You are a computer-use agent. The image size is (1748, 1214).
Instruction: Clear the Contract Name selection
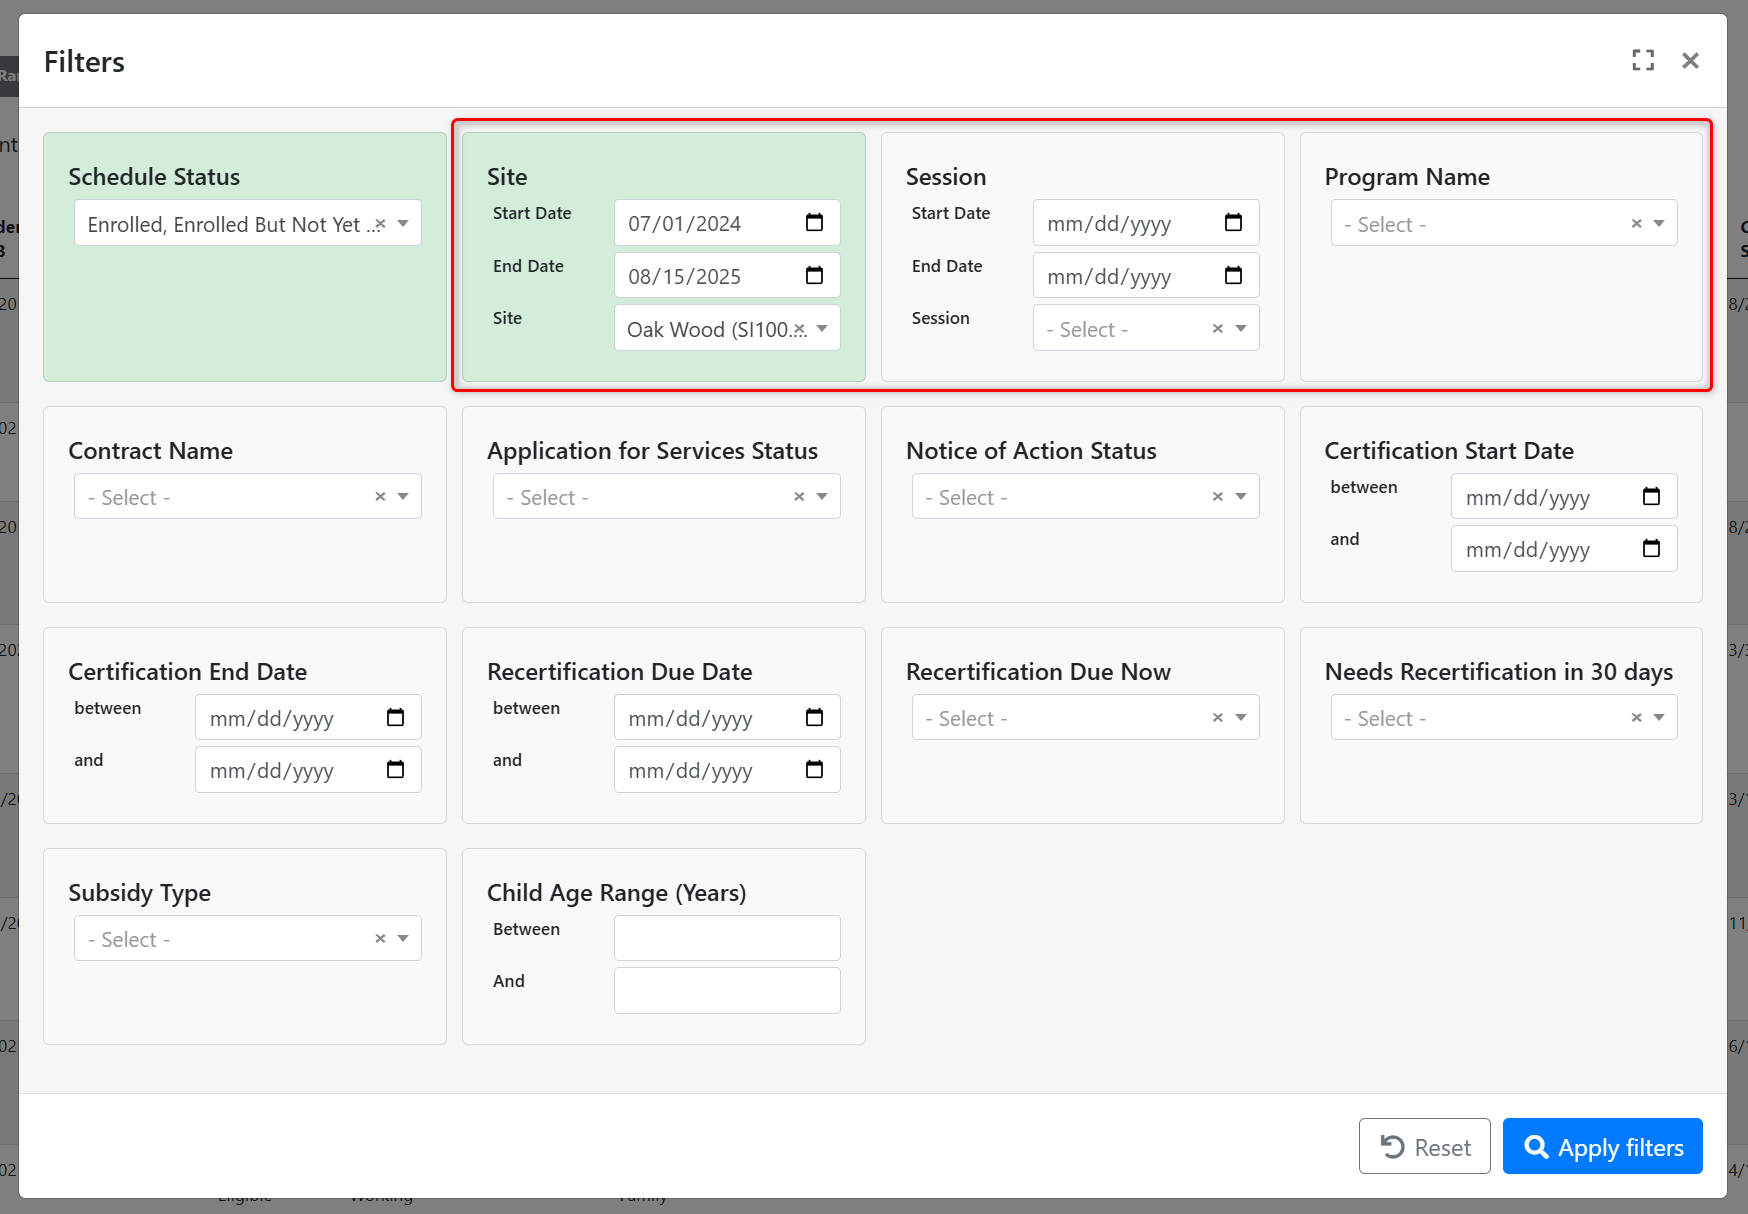point(380,497)
